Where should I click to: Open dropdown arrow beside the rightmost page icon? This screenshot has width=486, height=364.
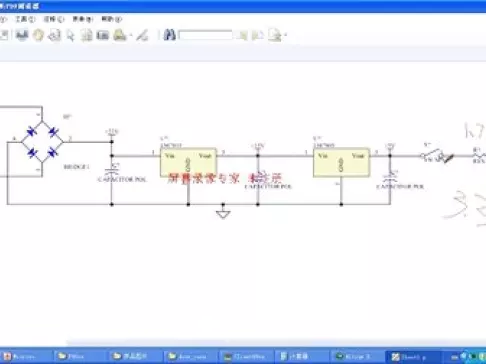pos(286,35)
